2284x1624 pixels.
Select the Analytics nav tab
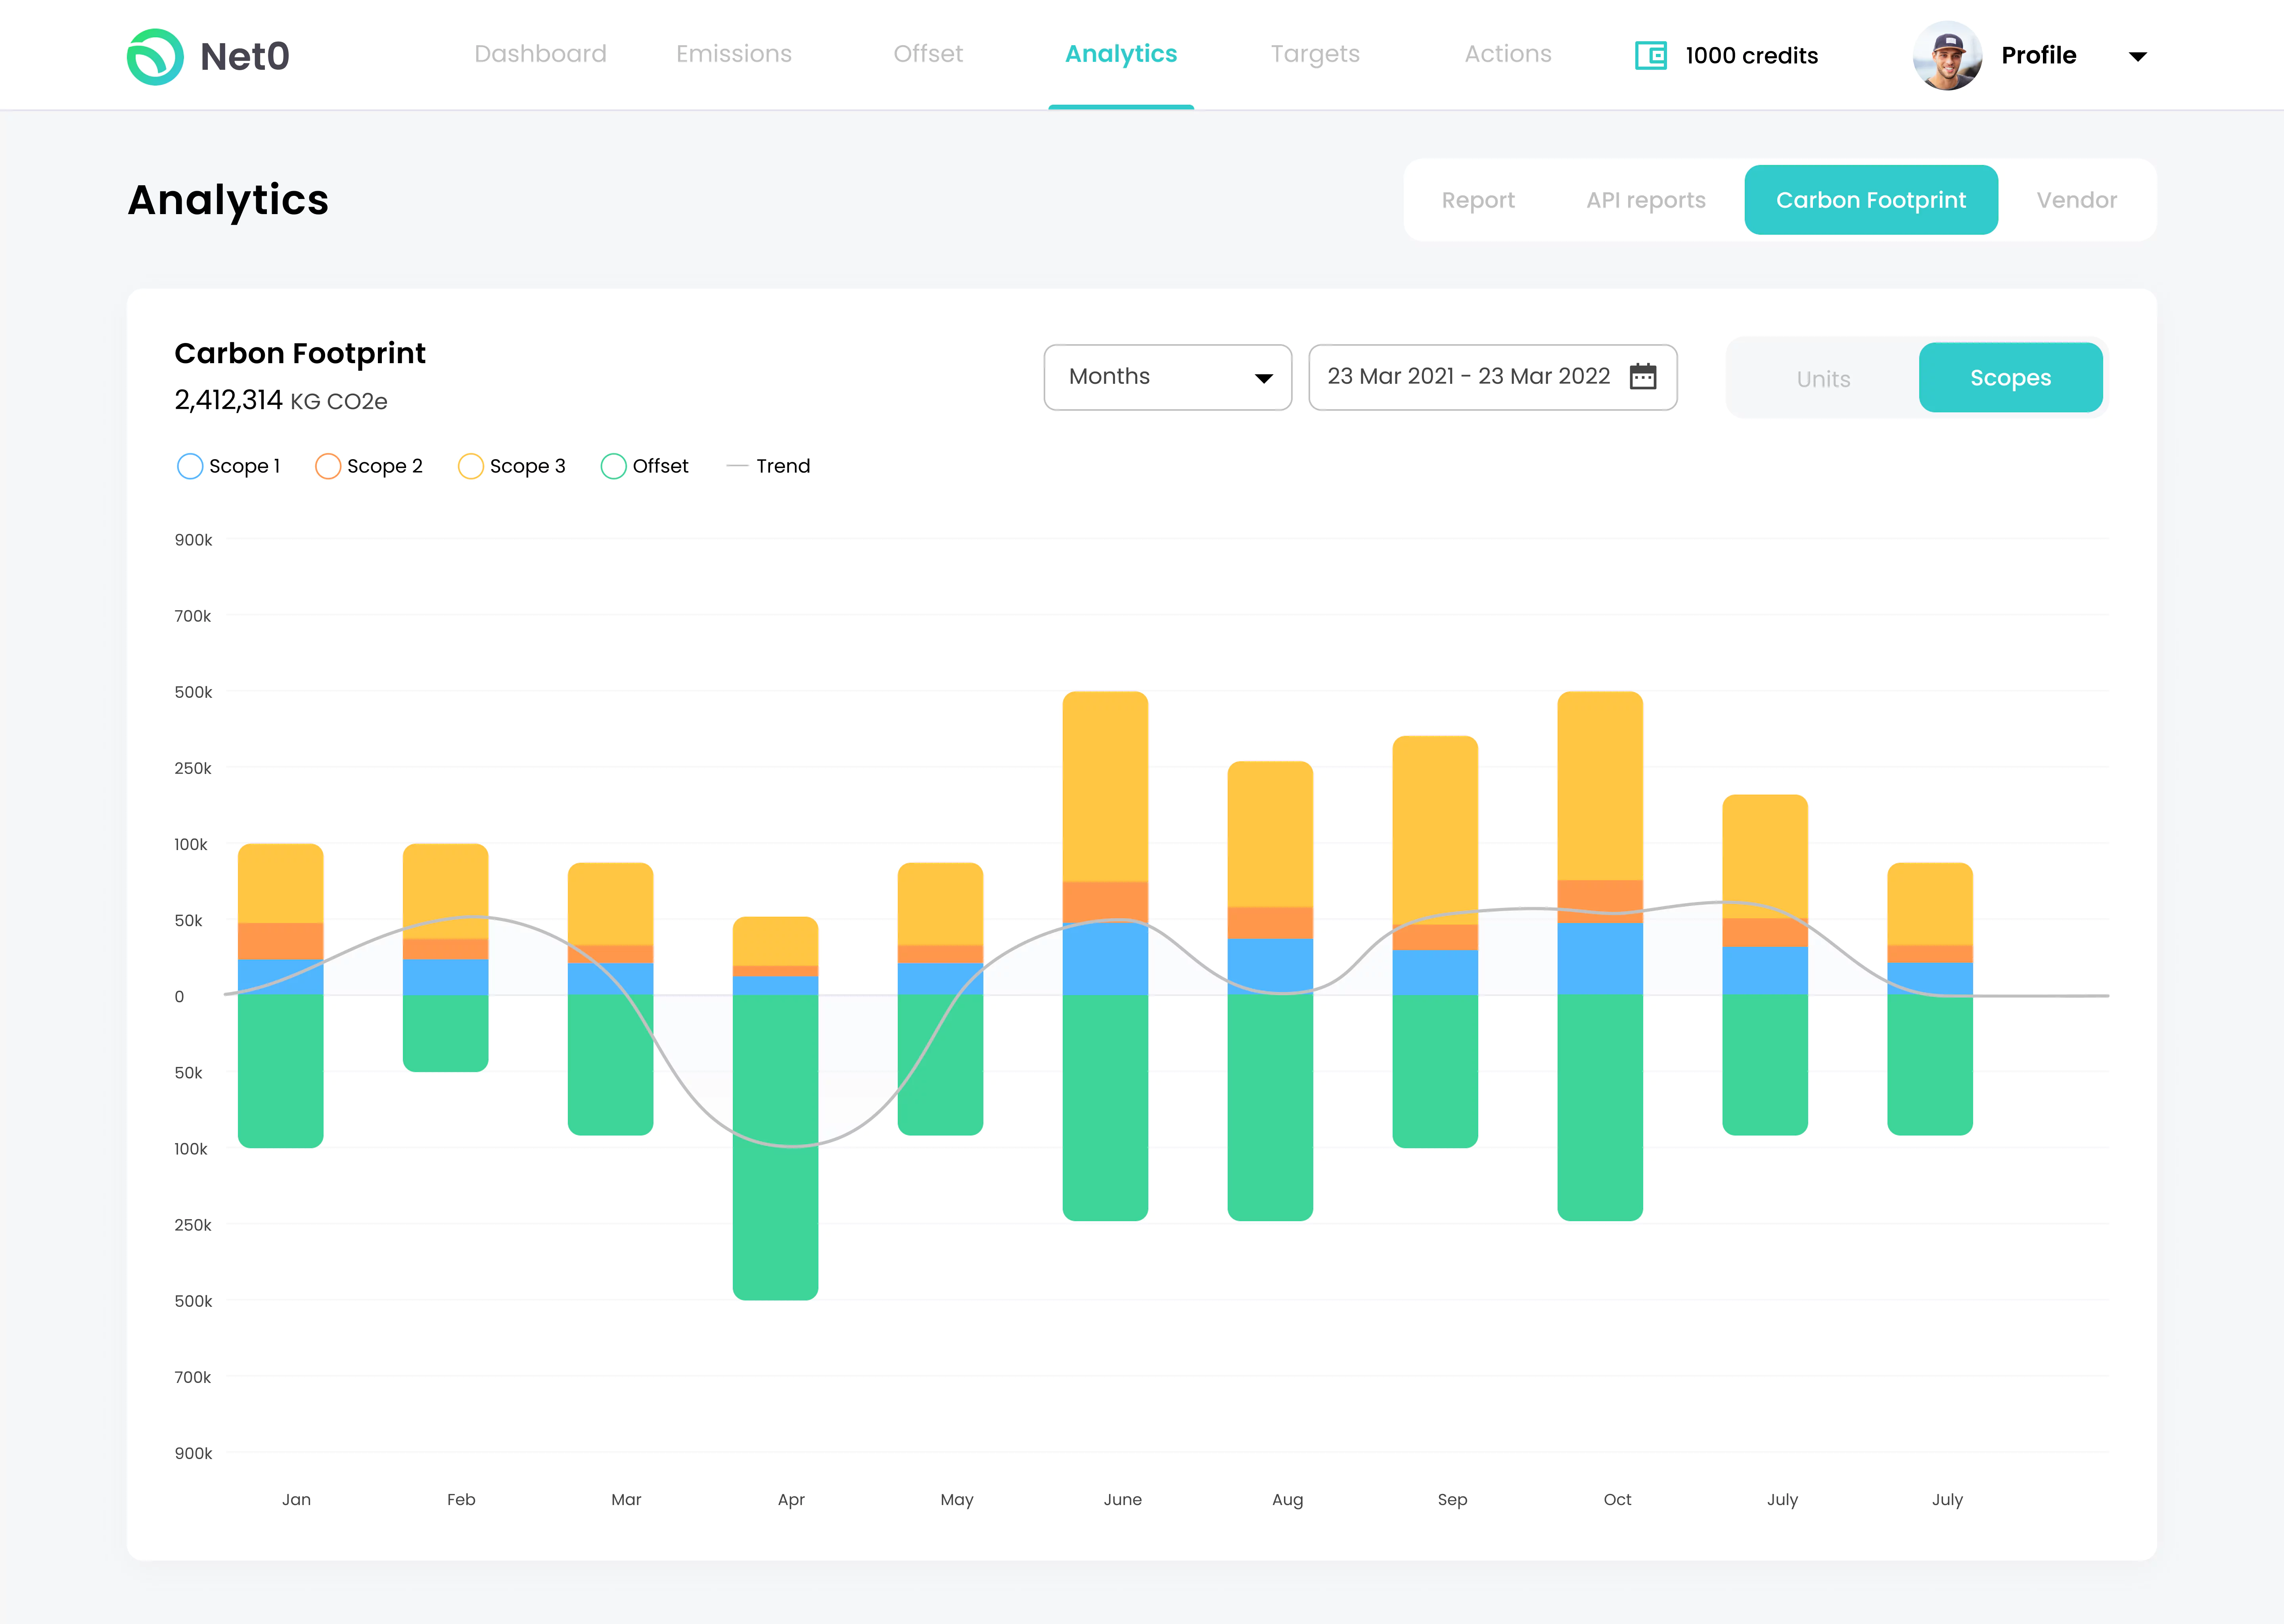pyautogui.click(x=1121, y=54)
